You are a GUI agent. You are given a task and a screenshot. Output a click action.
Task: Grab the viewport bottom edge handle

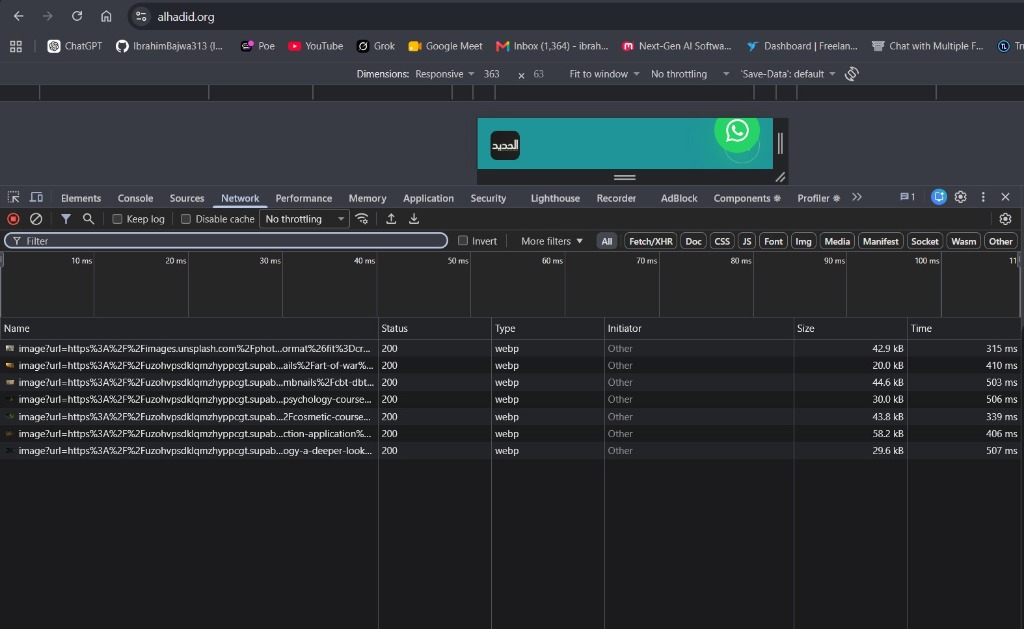coord(625,177)
